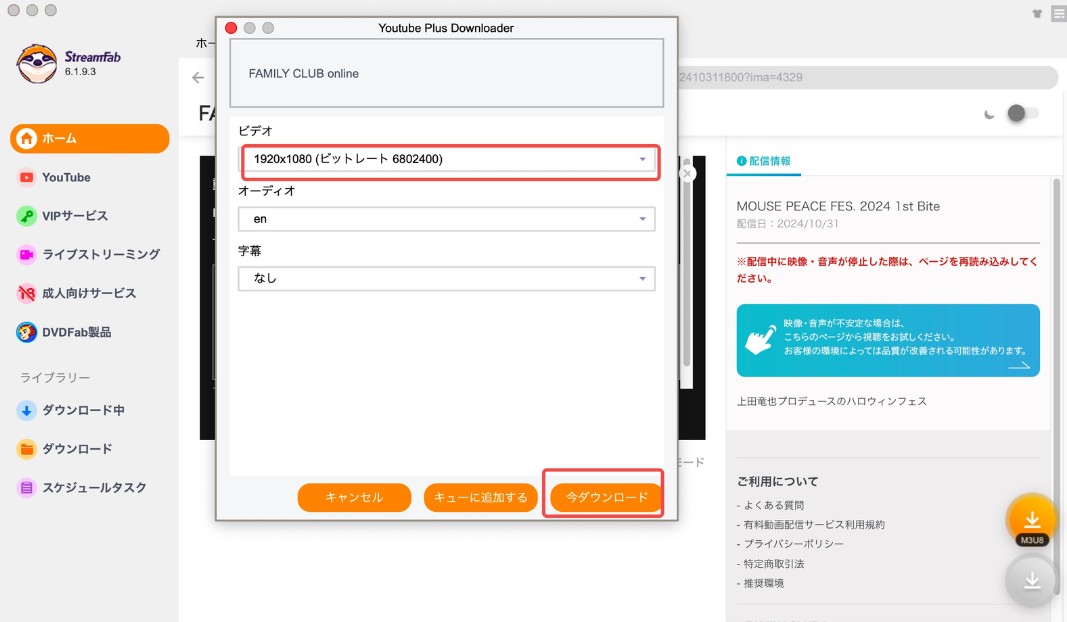This screenshot has width=1067, height=622.
Task: Open the 推奨環境 link
Action: pos(764,583)
